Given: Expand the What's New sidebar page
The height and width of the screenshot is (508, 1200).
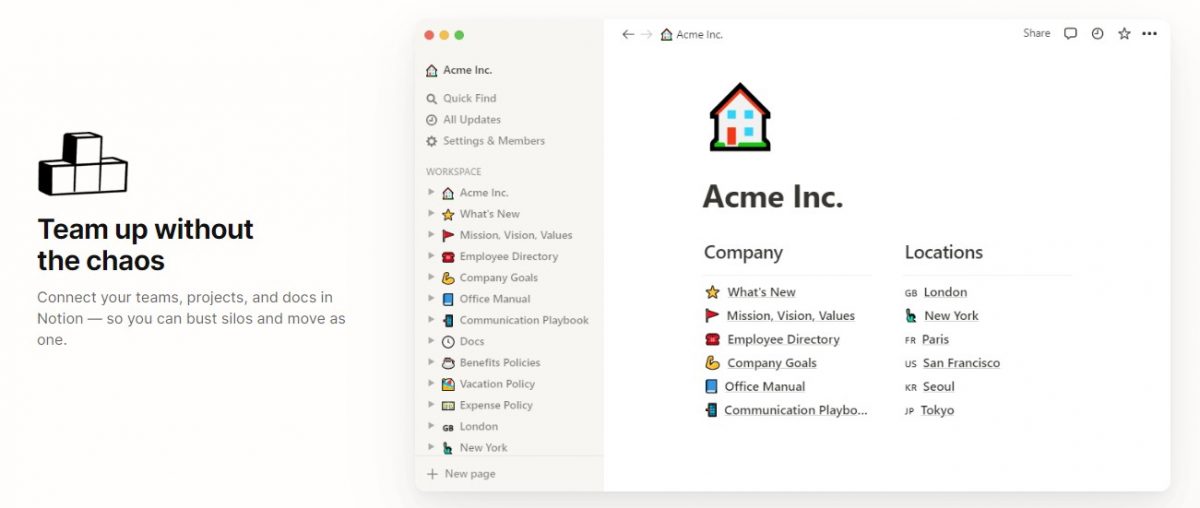Looking at the screenshot, I should (431, 214).
